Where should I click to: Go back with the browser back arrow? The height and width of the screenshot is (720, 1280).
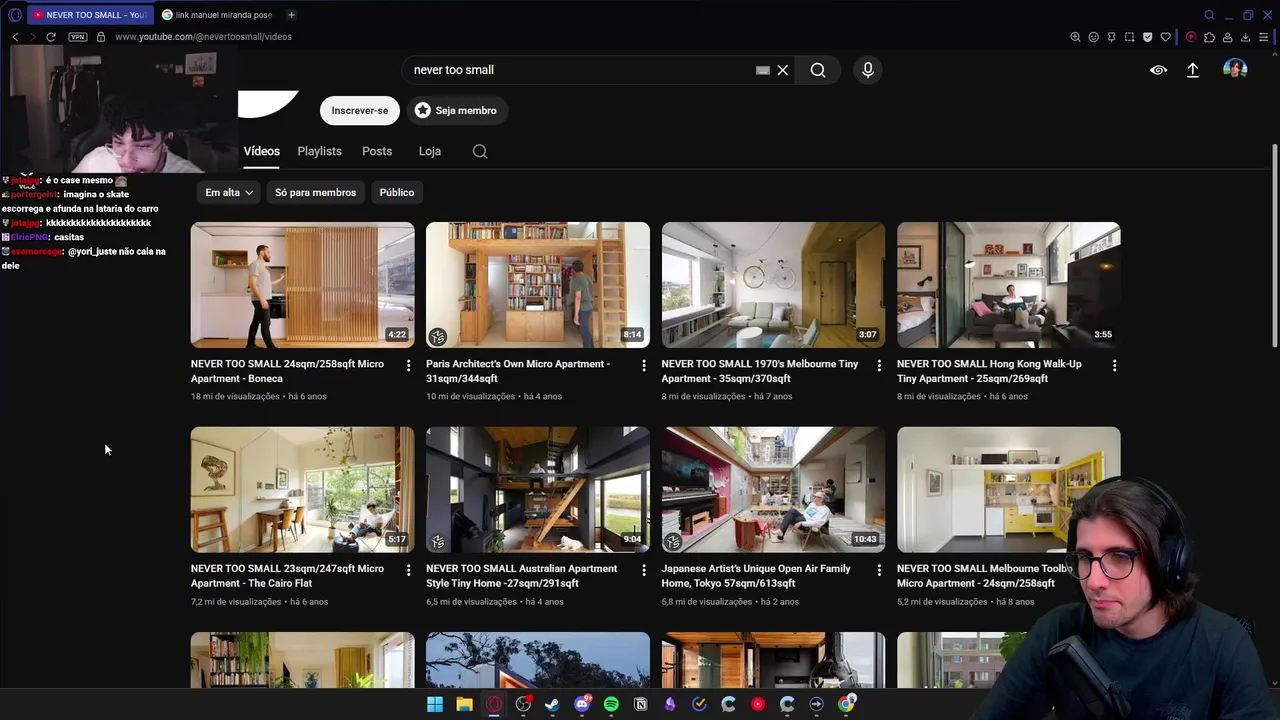tap(15, 37)
